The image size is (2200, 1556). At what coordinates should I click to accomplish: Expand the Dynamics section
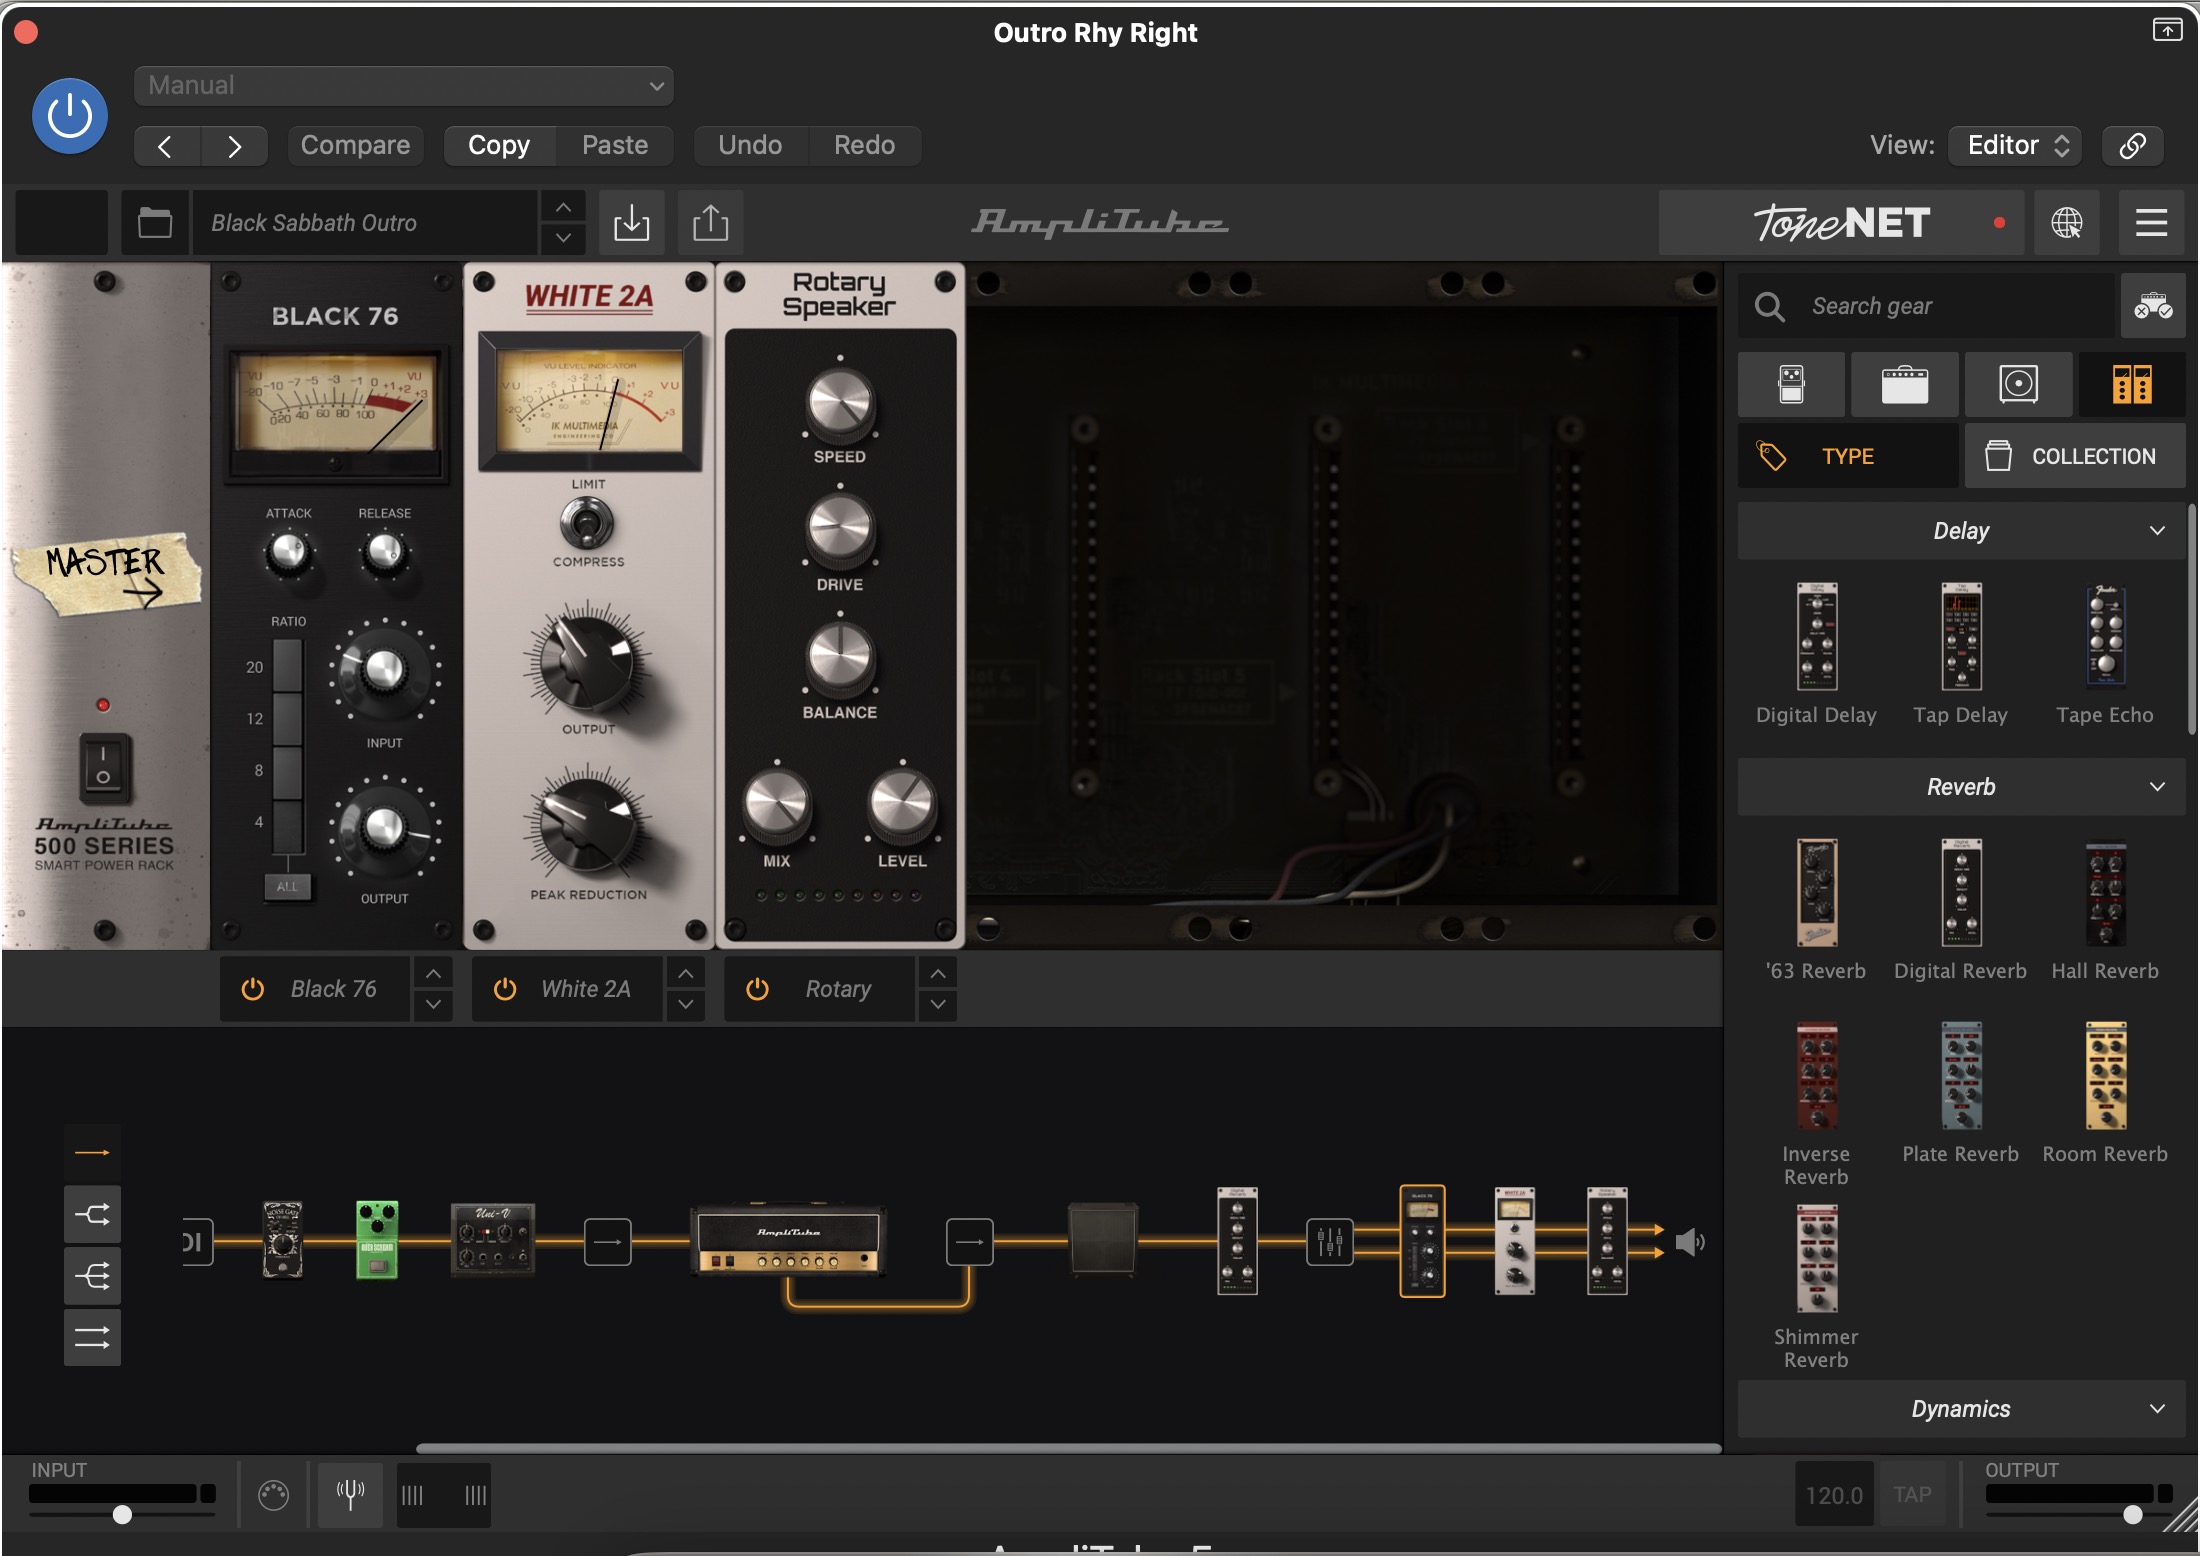tap(1961, 1409)
